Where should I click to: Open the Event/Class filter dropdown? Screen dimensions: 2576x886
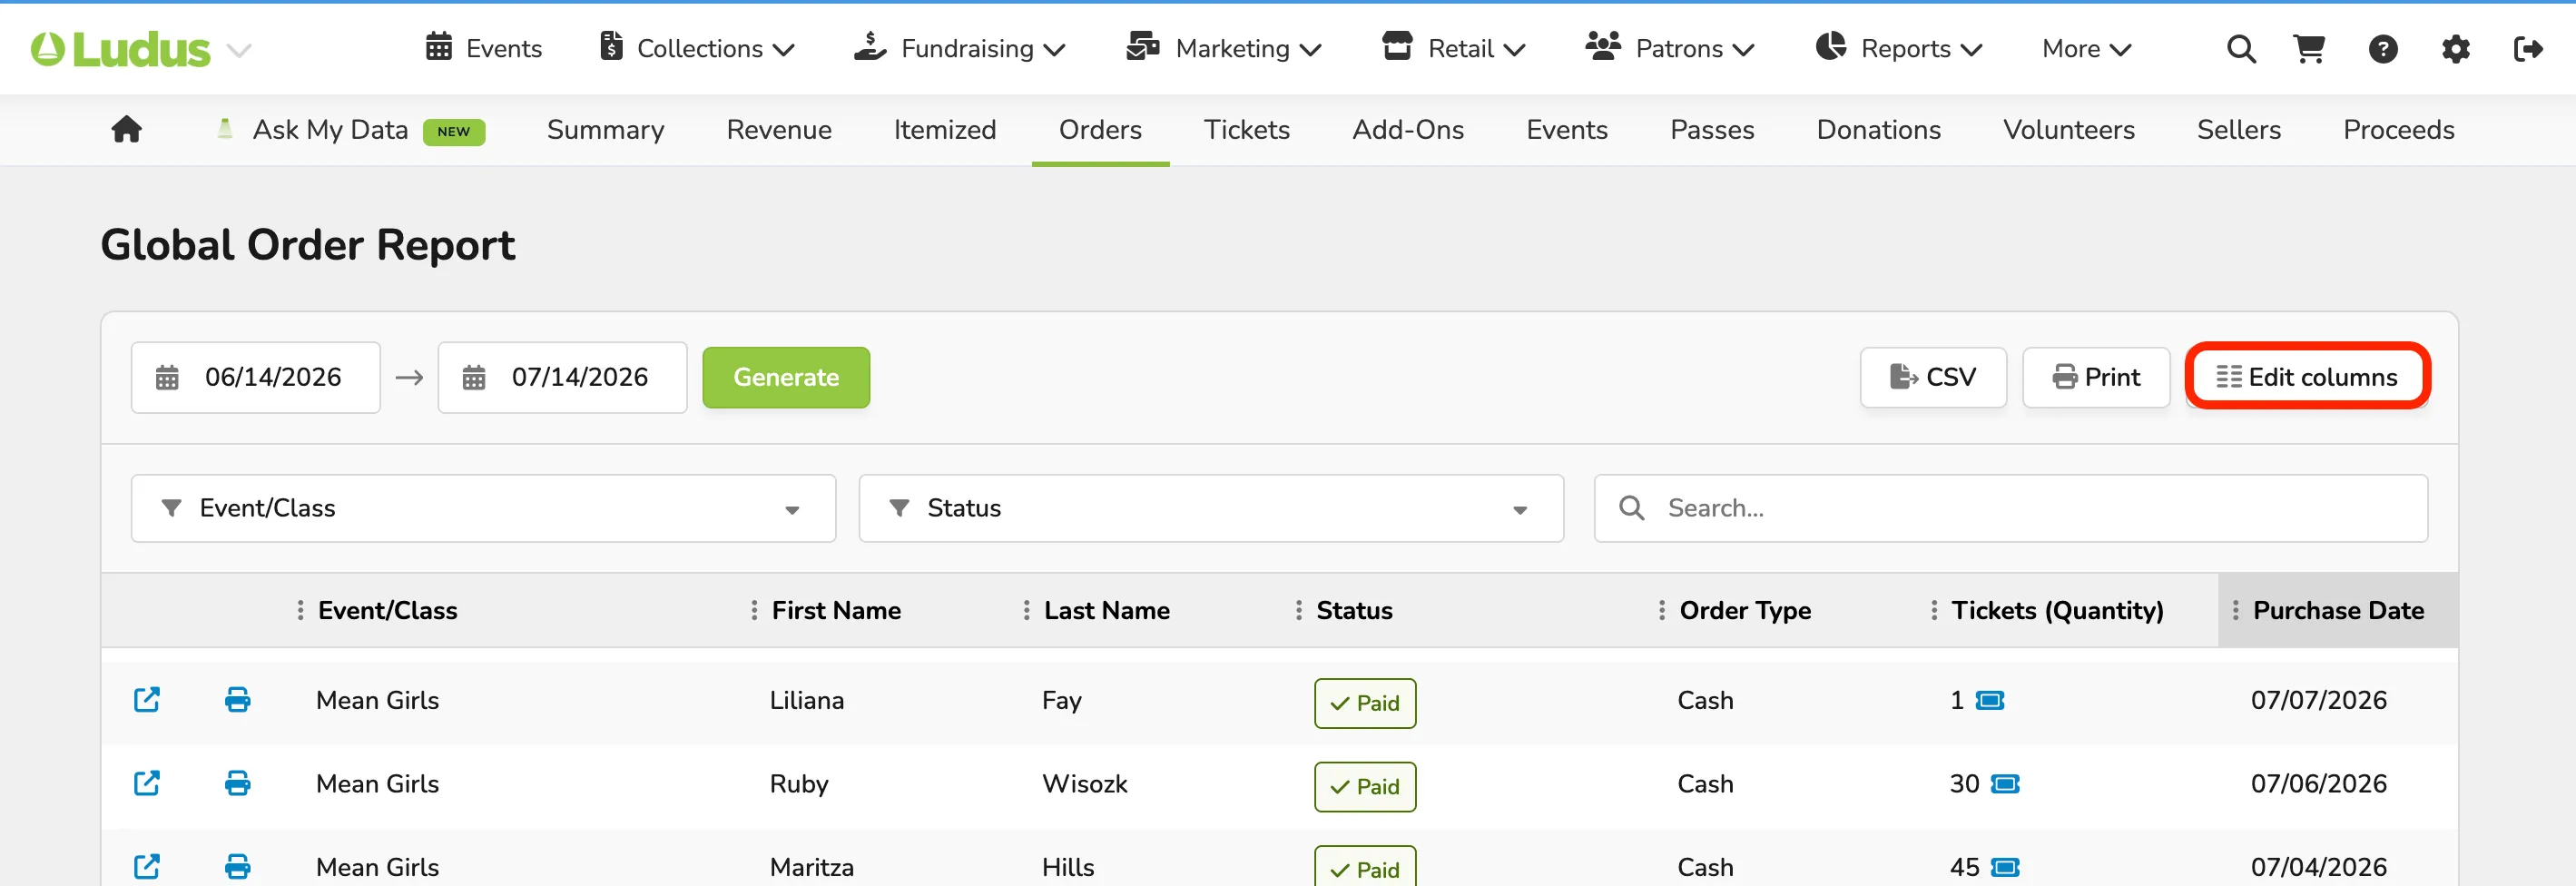click(x=483, y=508)
